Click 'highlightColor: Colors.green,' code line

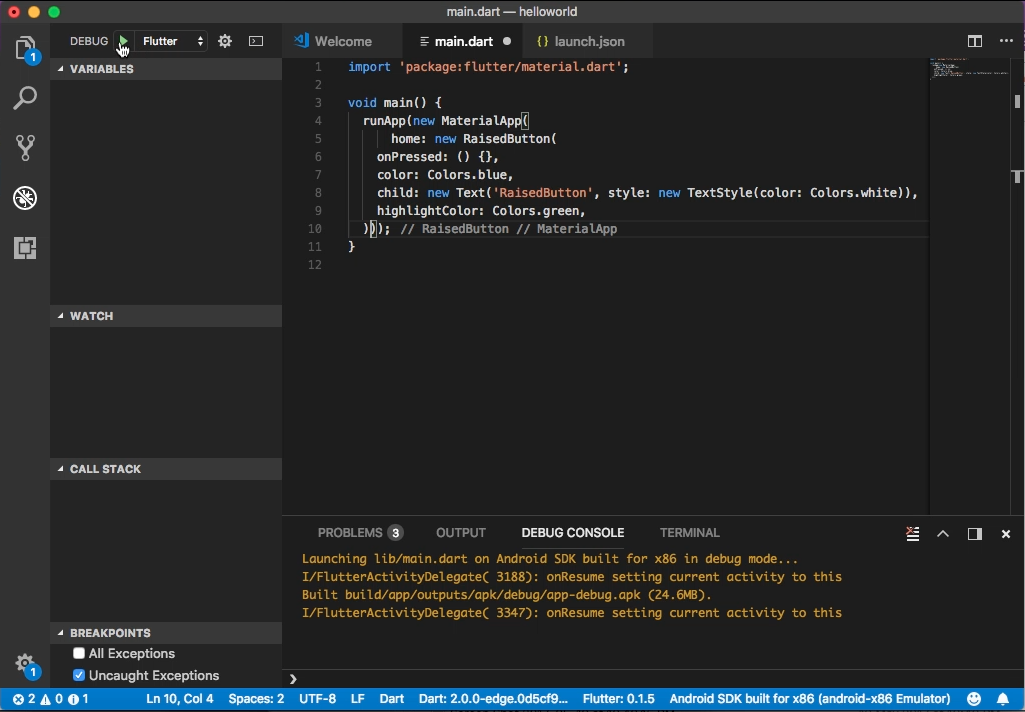480,211
